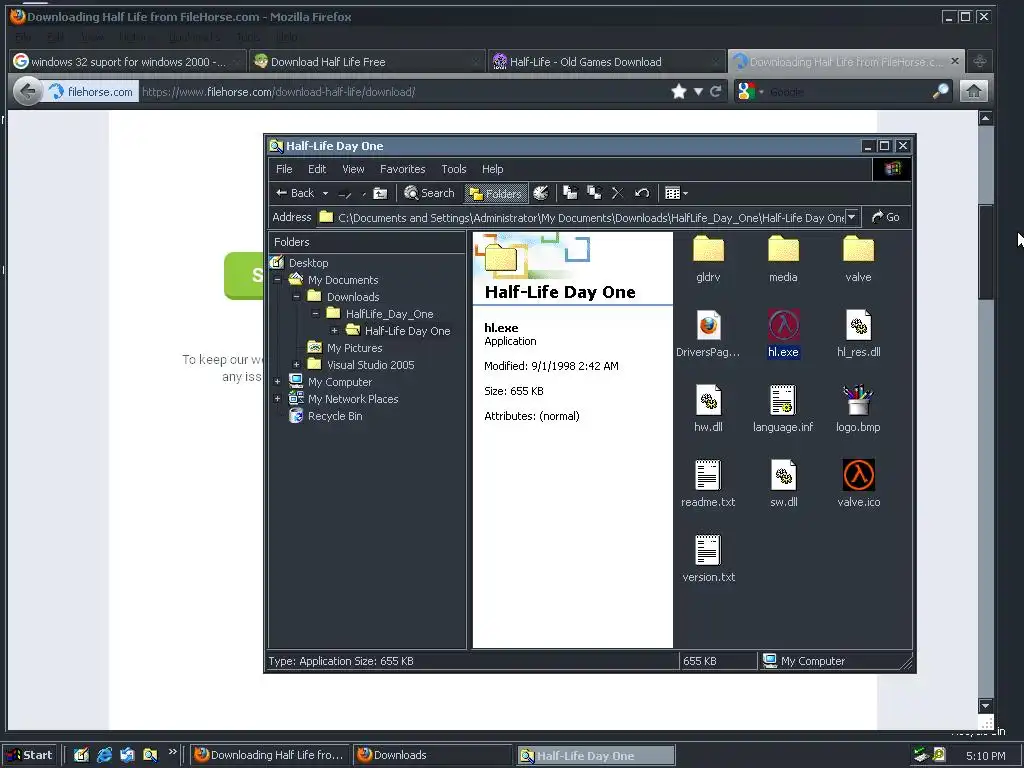Select the DriversPag... Firefox document file
This screenshot has height=768, width=1024.
[708, 334]
